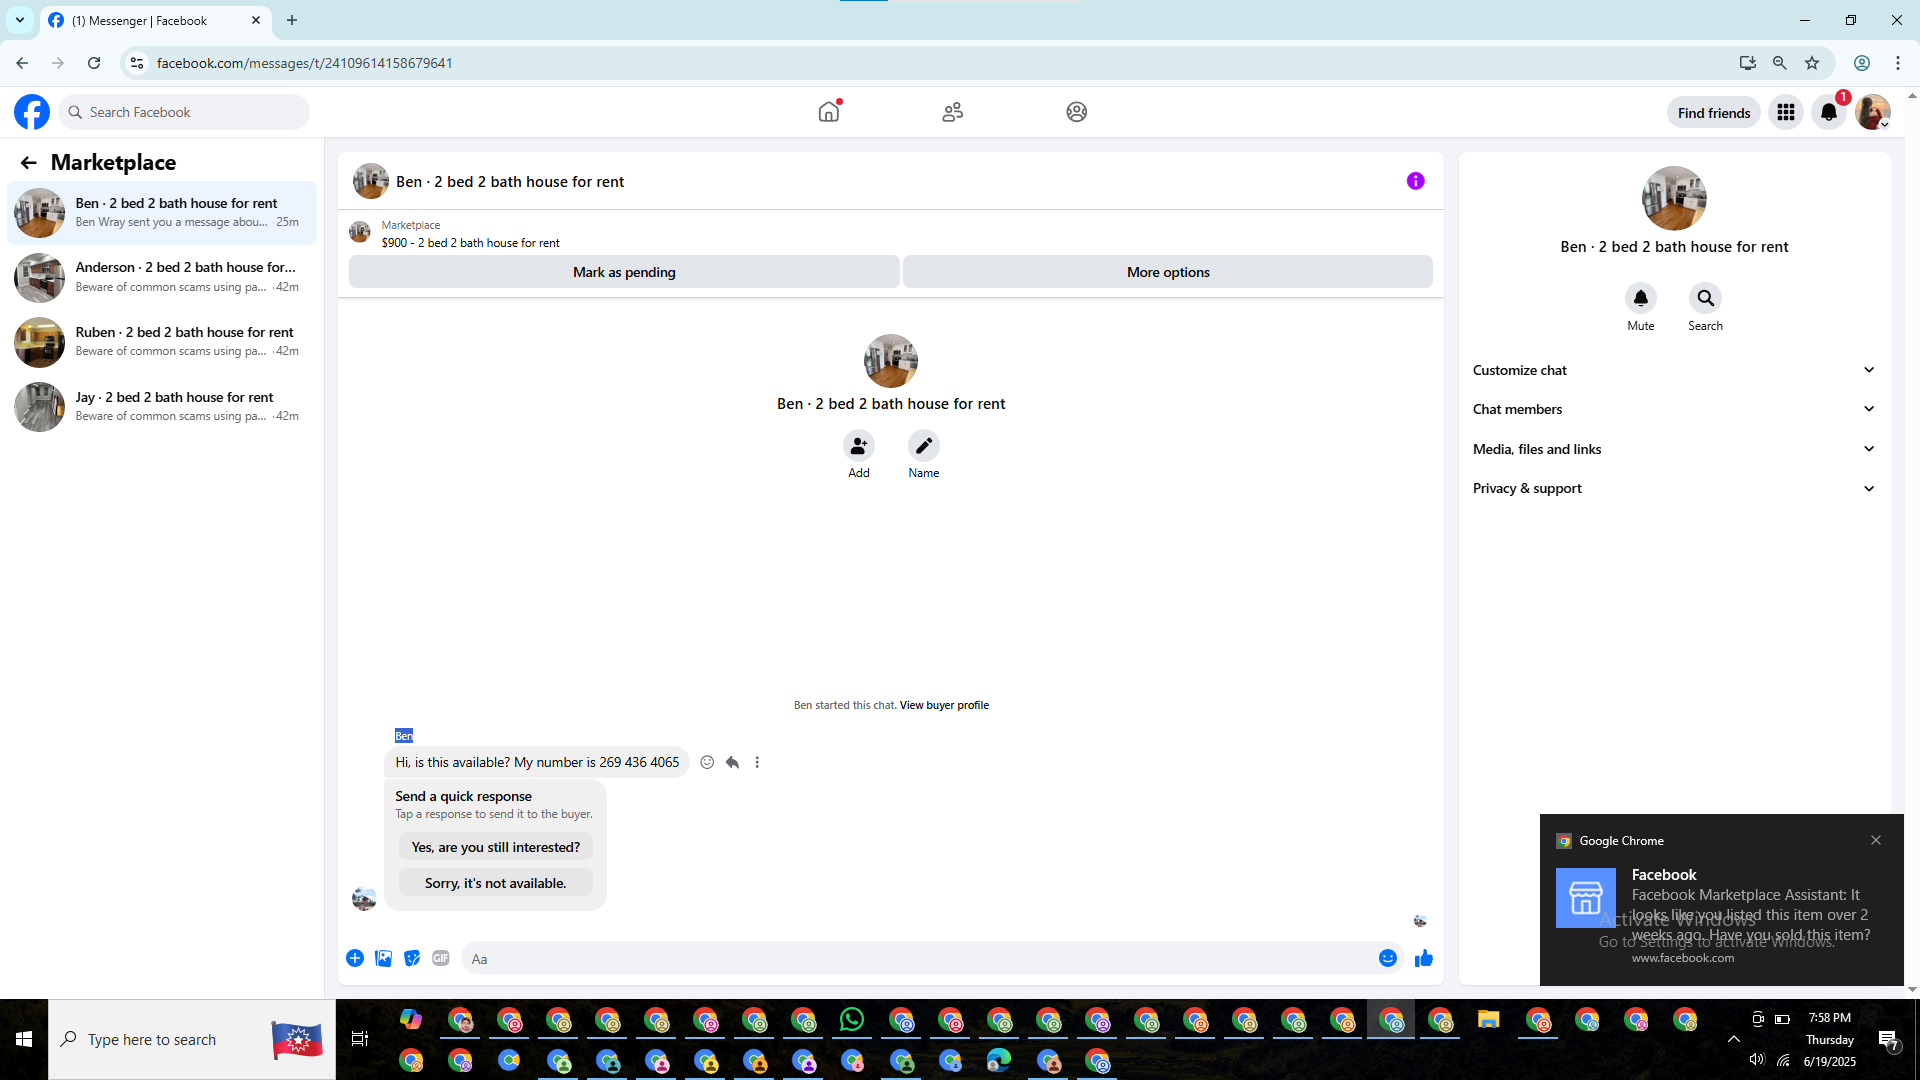The image size is (1920, 1080).
Task: Open Task View on the taskbar
Action: click(360, 1039)
